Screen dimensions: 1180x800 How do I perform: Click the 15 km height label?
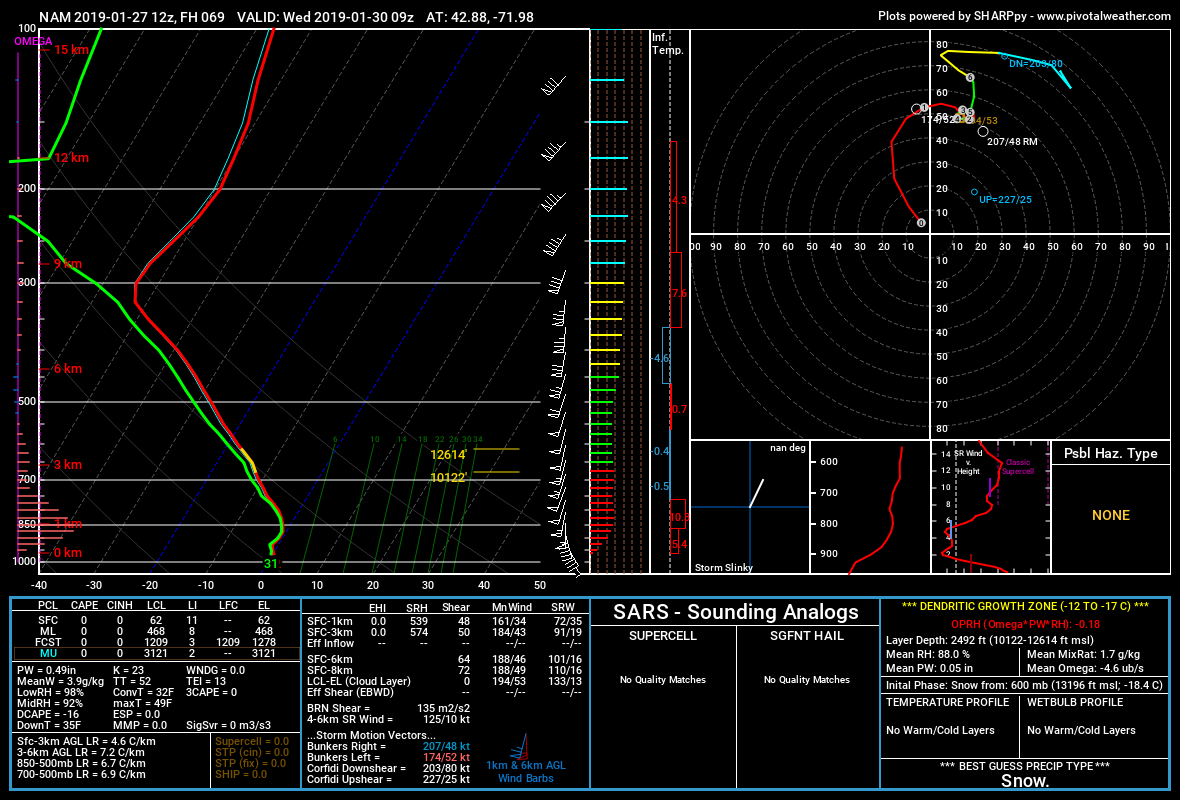pos(71,50)
